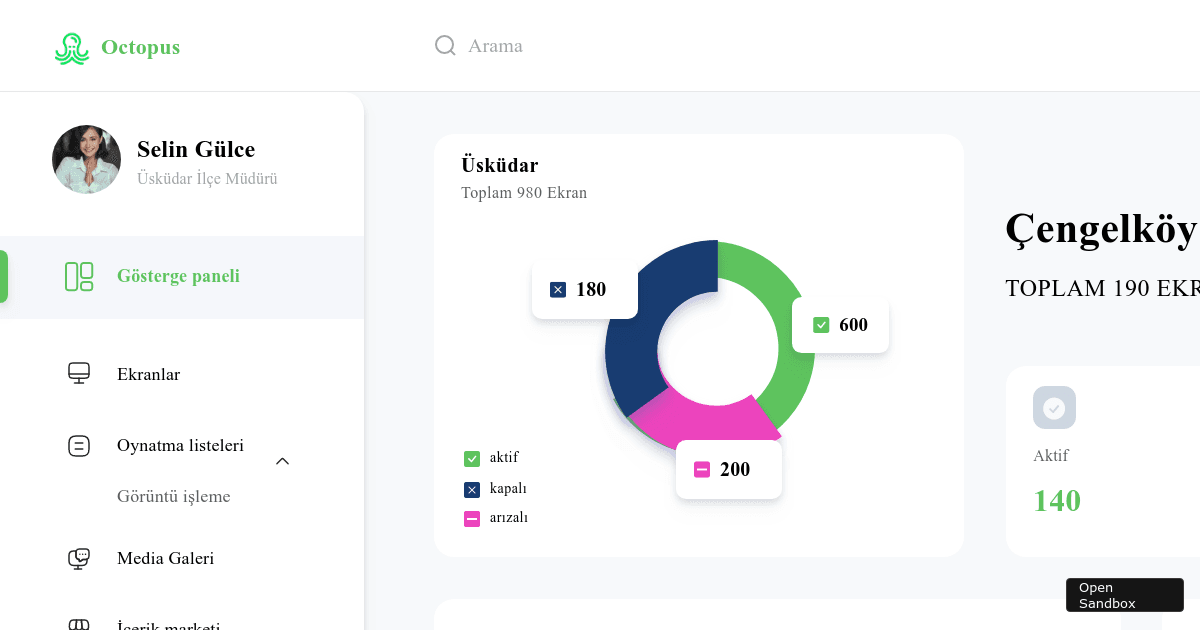
Task: Select the Media Galeri icon
Action: tap(79, 558)
